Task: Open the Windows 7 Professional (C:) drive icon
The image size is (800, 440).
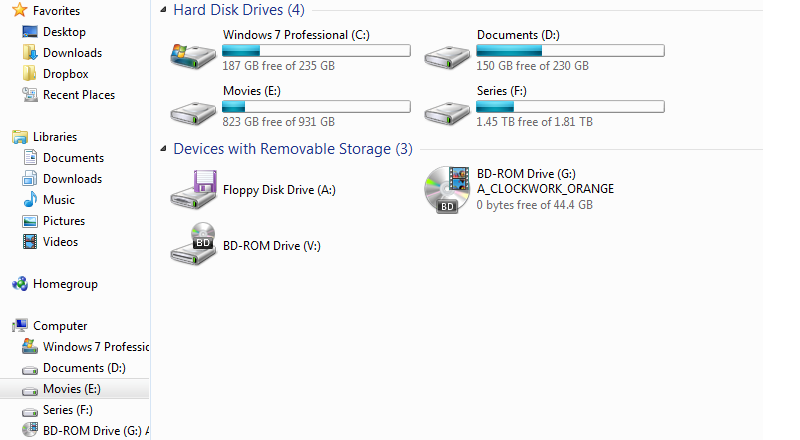Action: click(193, 56)
